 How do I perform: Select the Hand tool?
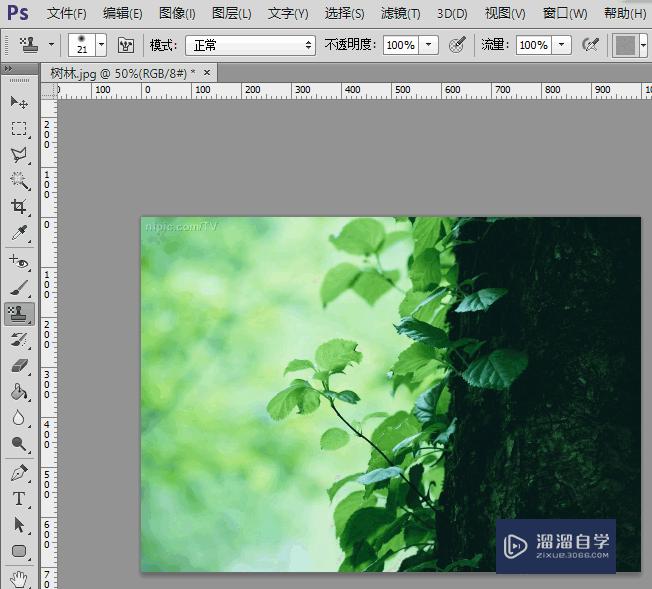[x=19, y=579]
